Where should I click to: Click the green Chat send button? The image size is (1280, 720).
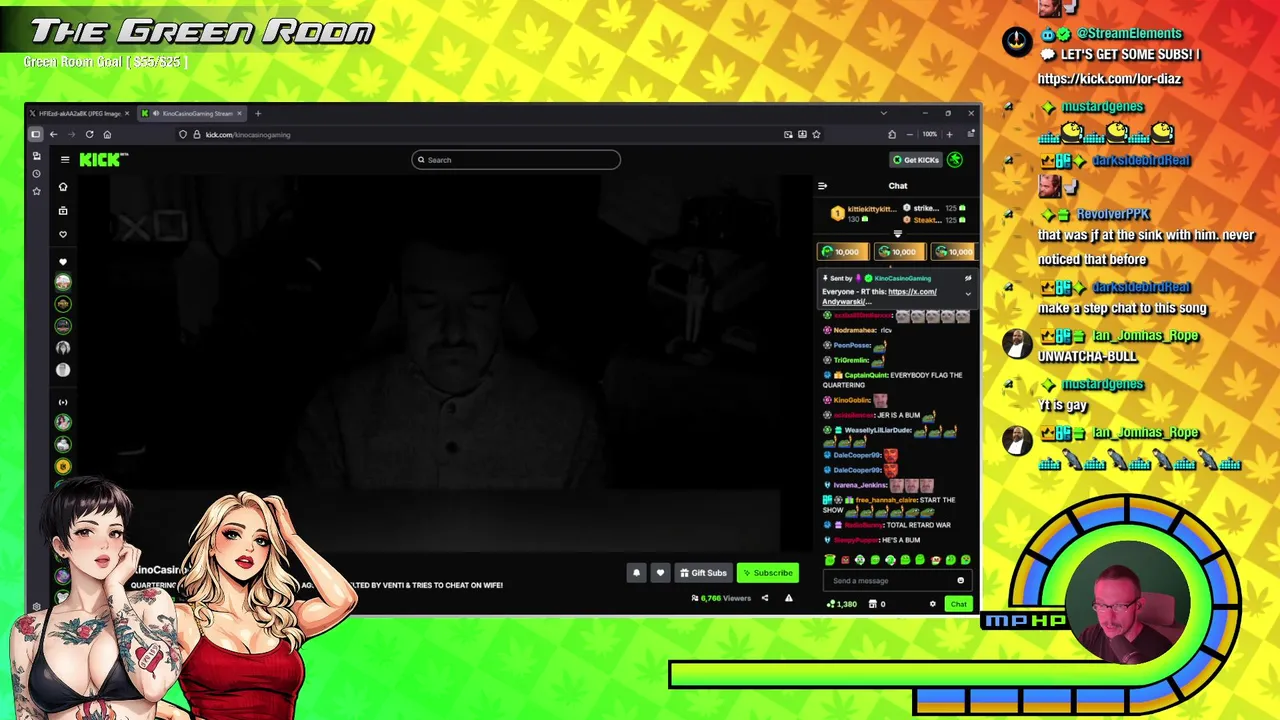coord(958,604)
